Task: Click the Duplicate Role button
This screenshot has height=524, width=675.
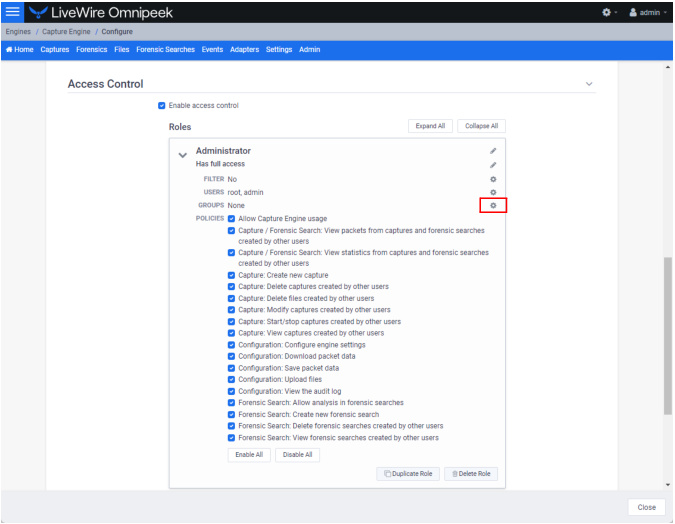Action: [408, 474]
